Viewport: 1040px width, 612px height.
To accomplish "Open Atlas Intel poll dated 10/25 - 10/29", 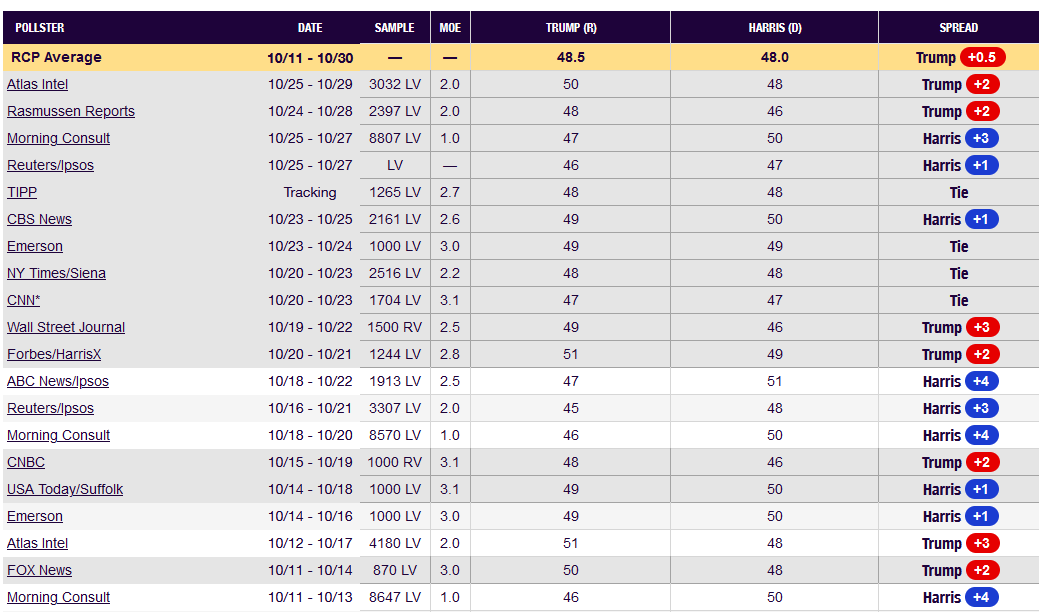I will click(37, 84).
